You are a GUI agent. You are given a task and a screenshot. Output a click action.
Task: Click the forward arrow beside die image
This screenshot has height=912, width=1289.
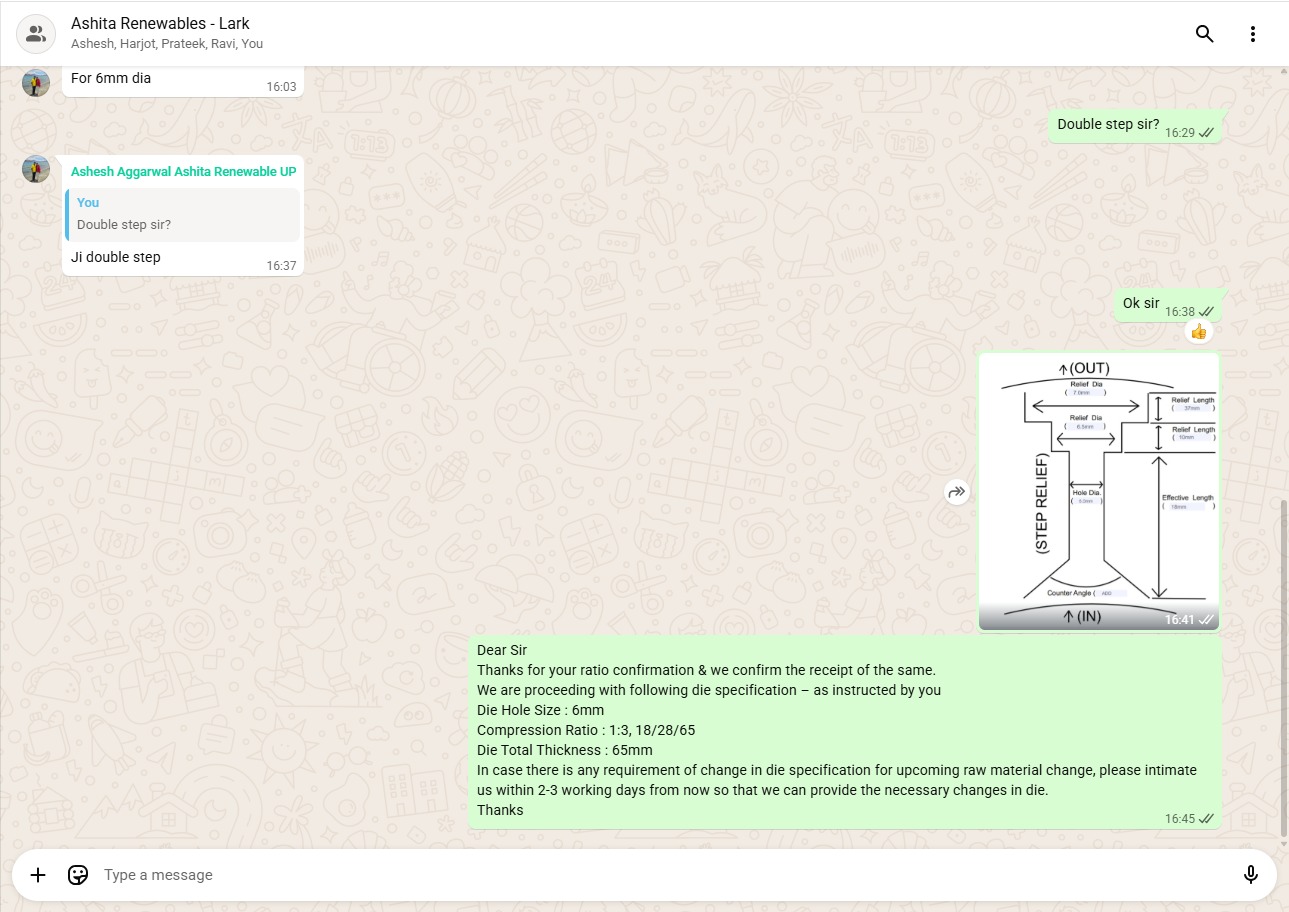tap(957, 491)
